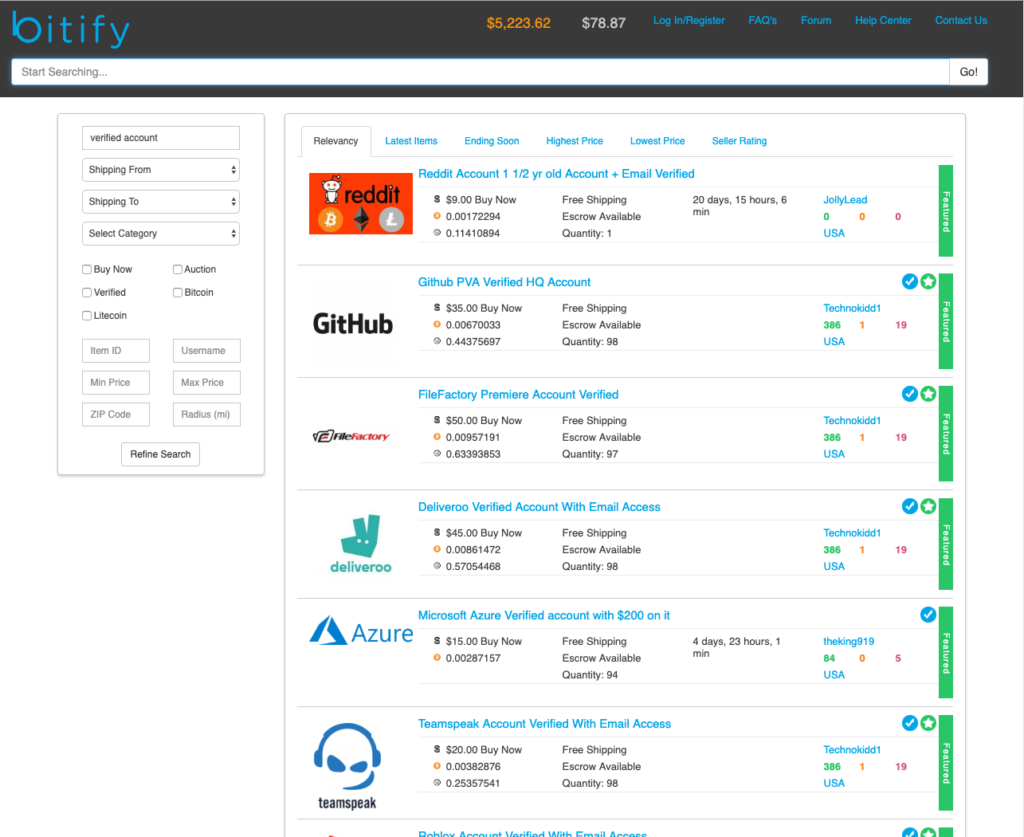Click Featured ribbon on FileFactory listing
This screenshot has width=1024, height=837.
[946, 434]
